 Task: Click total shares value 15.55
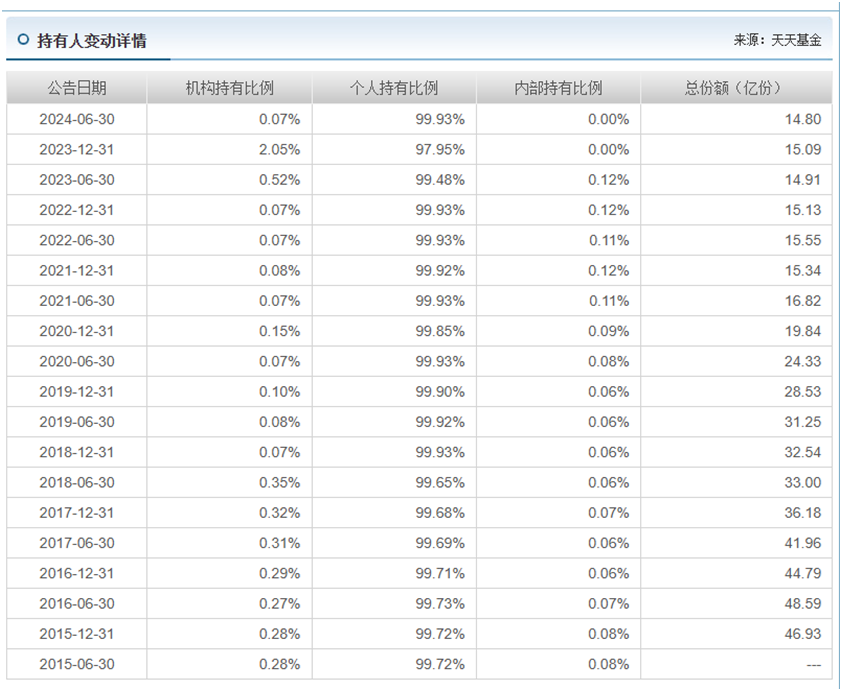(x=803, y=240)
